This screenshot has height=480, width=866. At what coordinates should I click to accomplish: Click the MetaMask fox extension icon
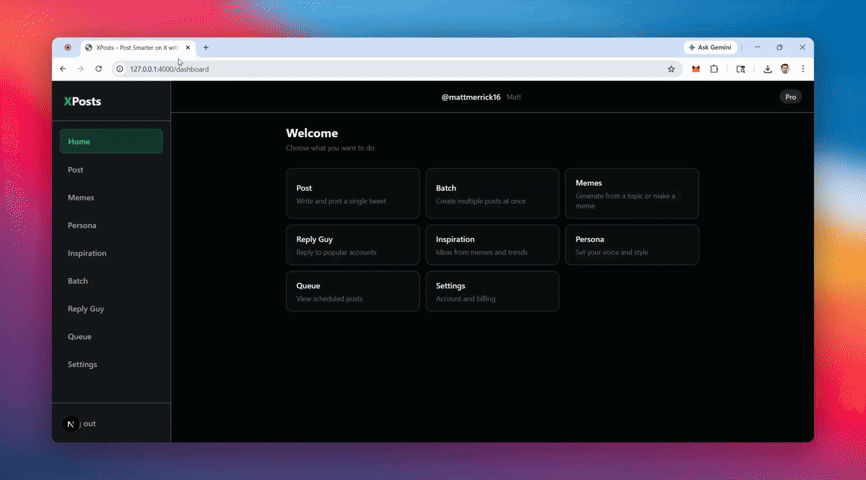pos(696,69)
